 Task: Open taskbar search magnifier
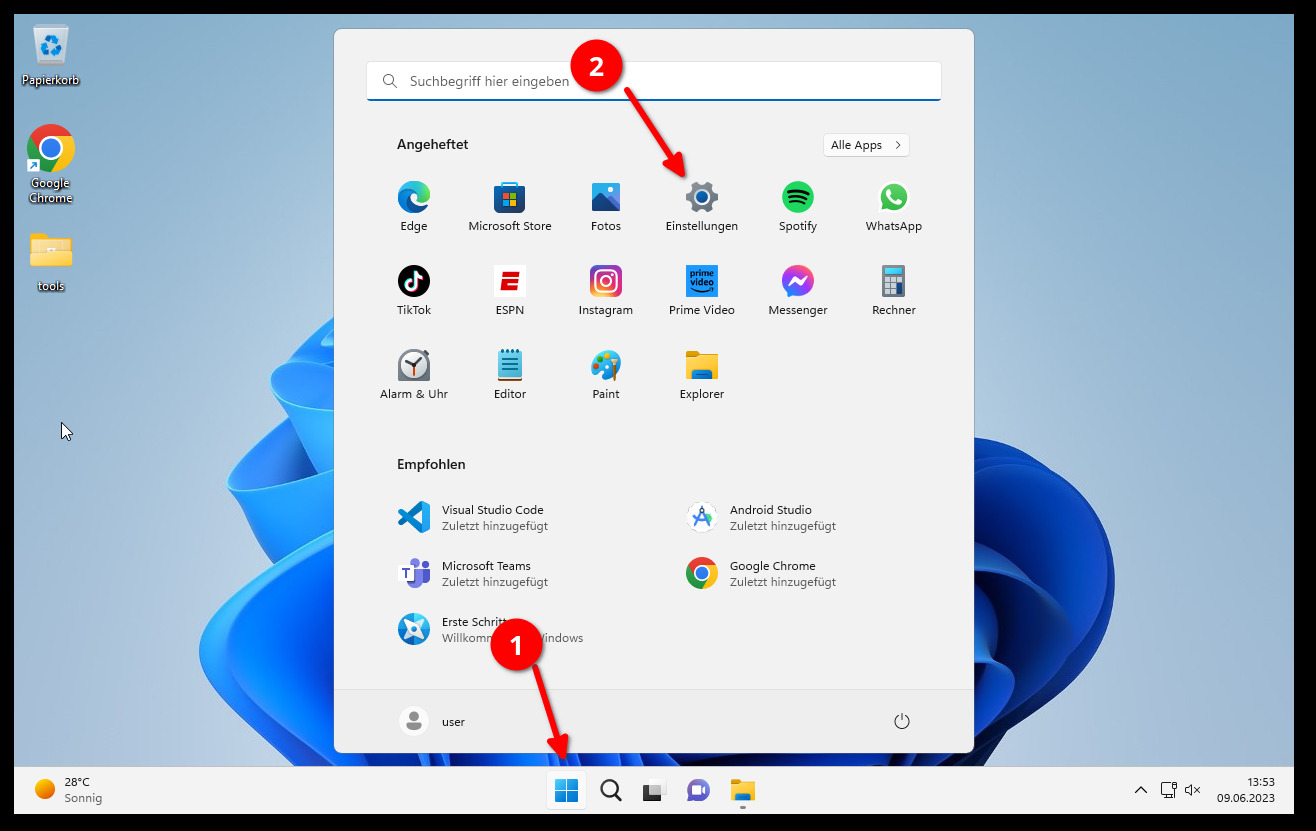pos(610,791)
